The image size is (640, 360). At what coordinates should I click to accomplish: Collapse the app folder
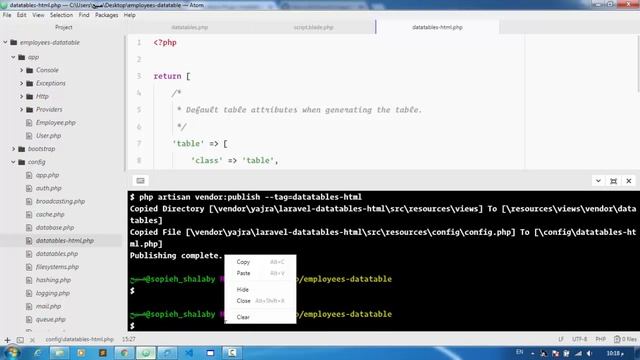pyautogui.click(x=13, y=57)
